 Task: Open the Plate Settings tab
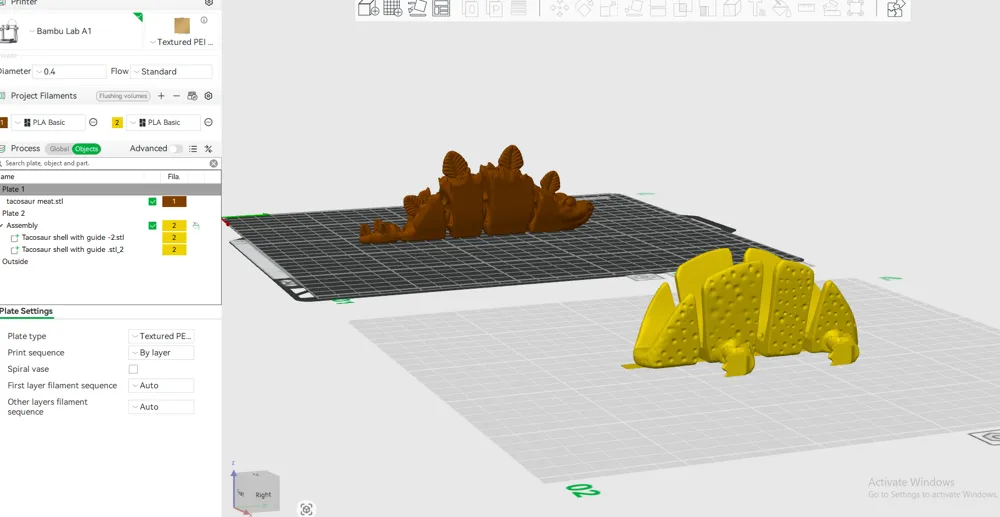pos(26,311)
